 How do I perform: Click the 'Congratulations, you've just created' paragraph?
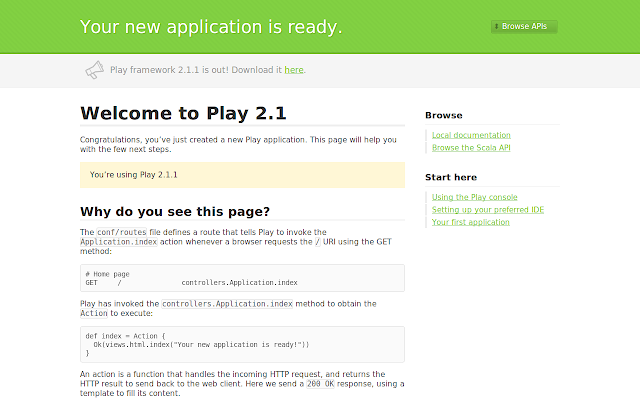point(238,144)
